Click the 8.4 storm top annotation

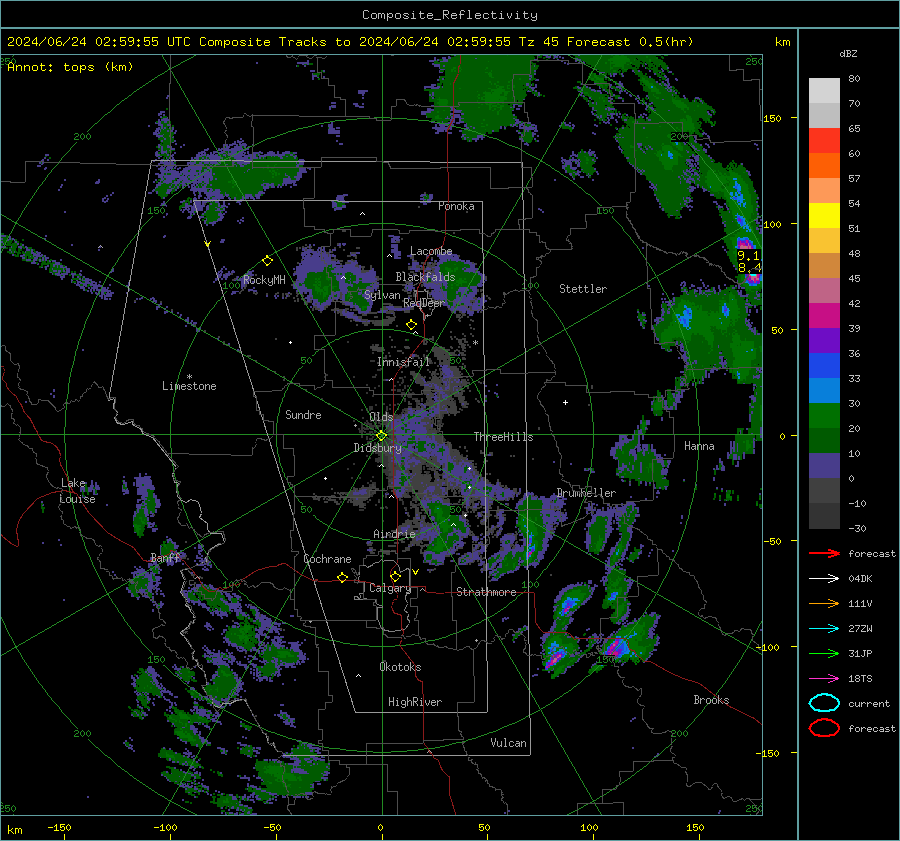(x=750, y=268)
